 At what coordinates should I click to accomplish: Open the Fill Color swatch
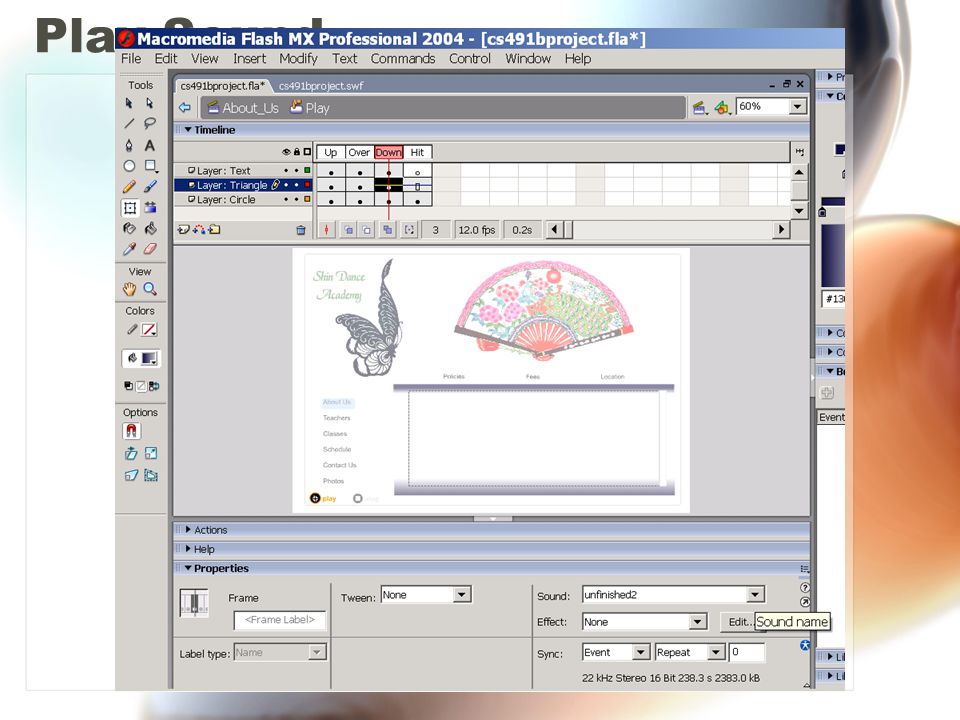(150, 358)
